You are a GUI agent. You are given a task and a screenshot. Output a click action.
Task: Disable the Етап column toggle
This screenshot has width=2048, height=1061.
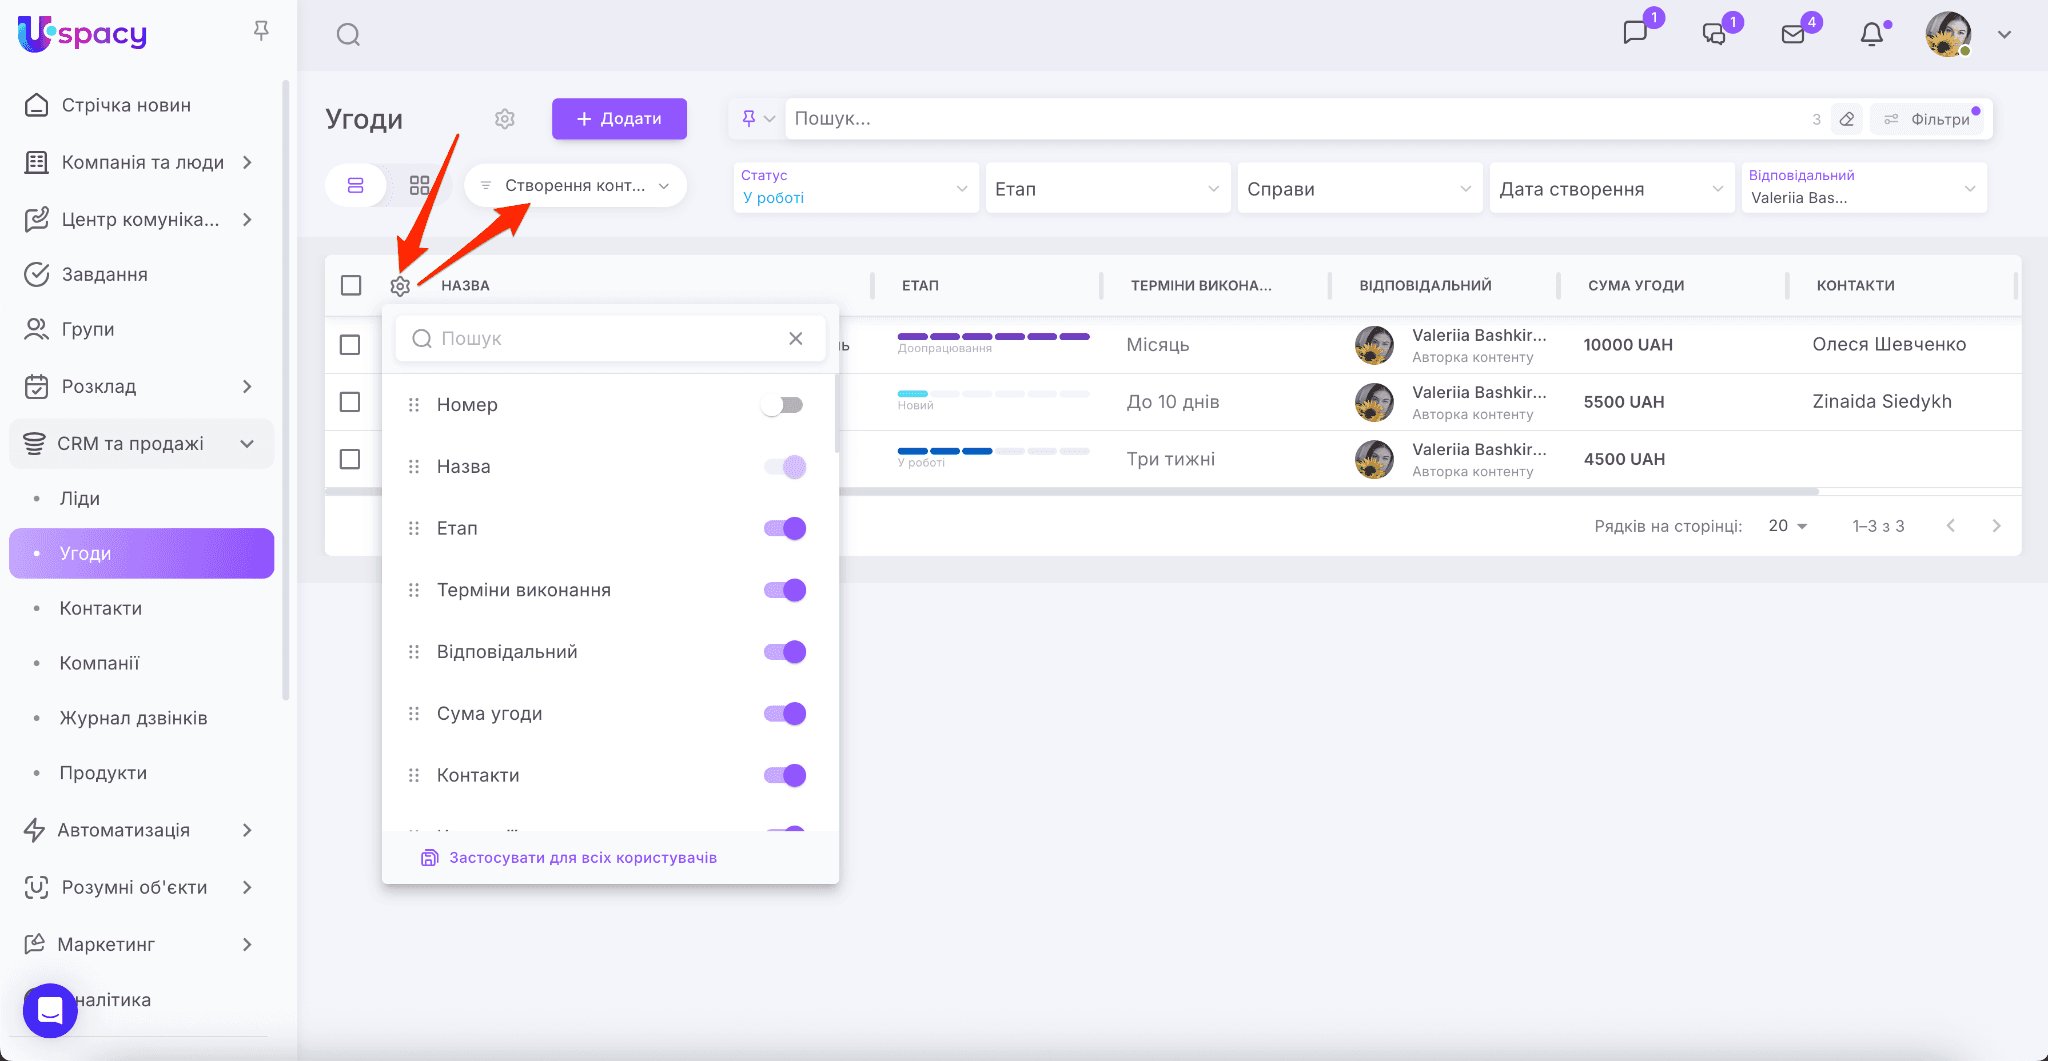tap(785, 529)
